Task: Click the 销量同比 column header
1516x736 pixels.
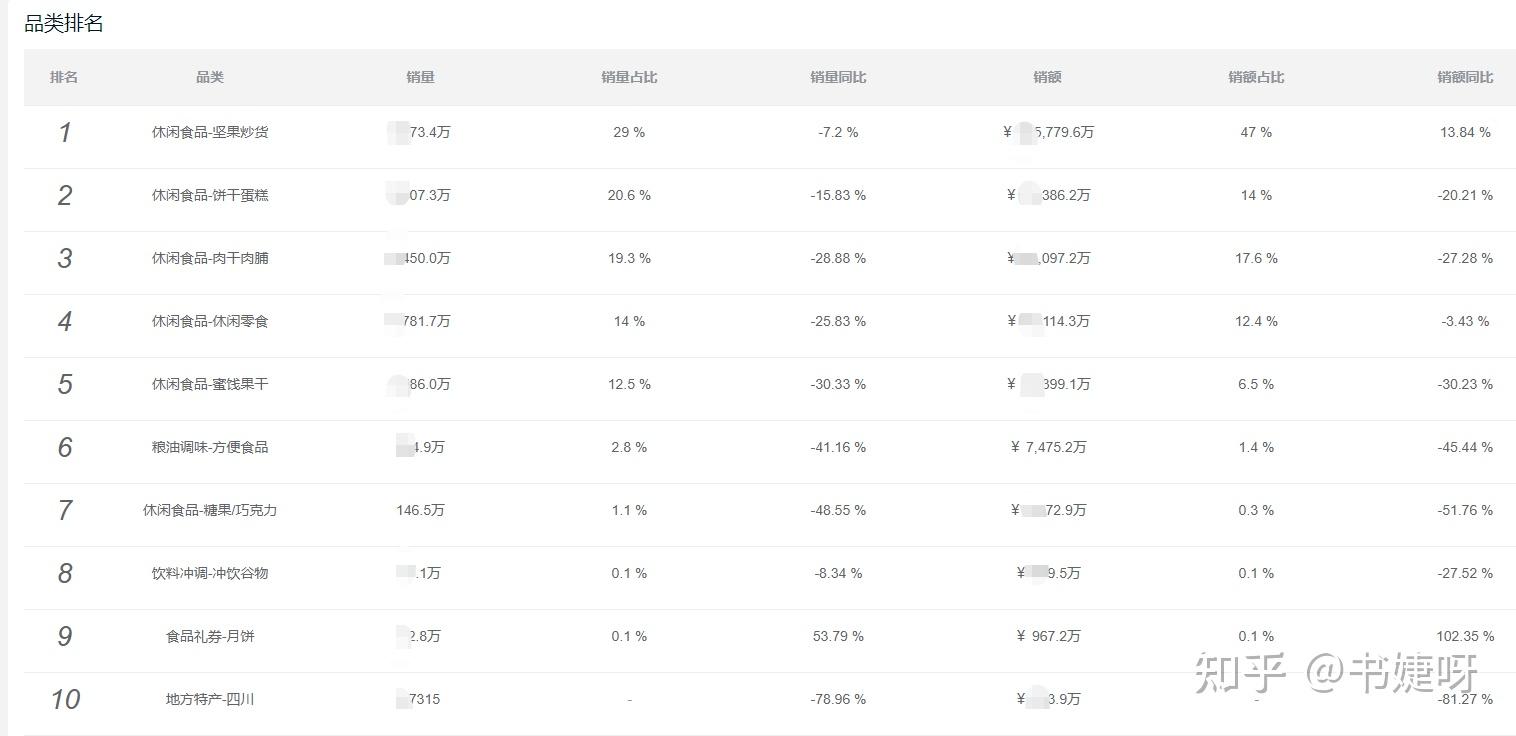Action: [838, 77]
